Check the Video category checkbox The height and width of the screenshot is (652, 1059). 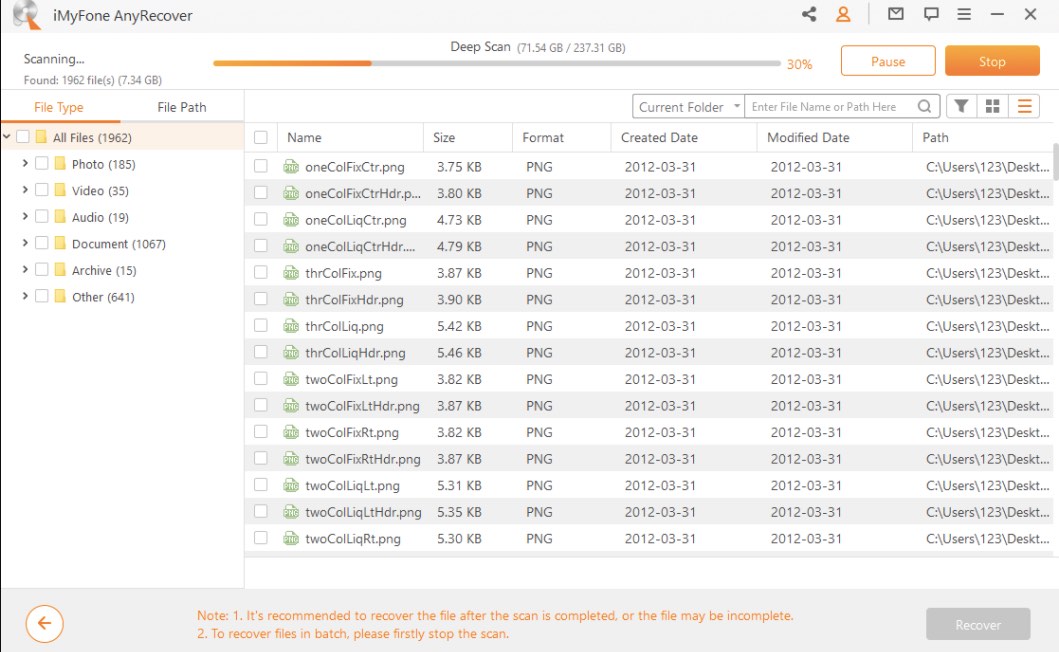[42, 190]
